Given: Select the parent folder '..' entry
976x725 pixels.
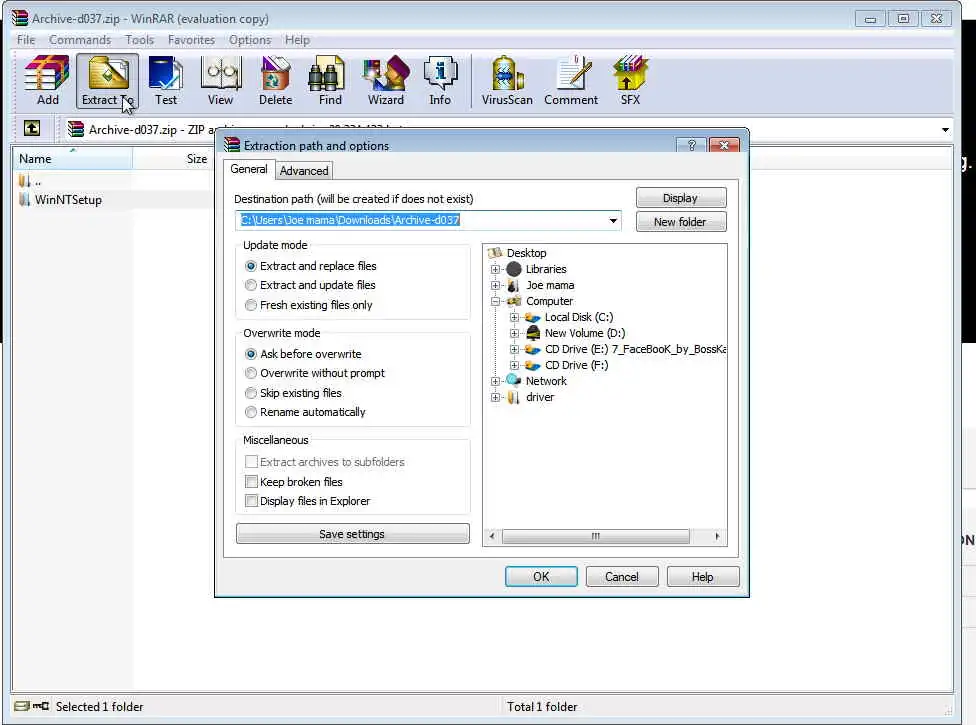Looking at the screenshot, I should (x=30, y=181).
